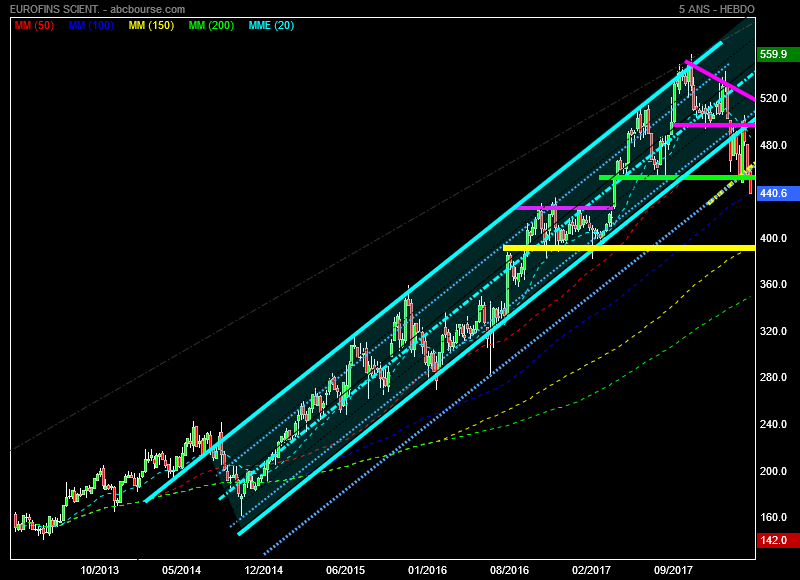Select the MM (50) legend entry
This screenshot has width=800, height=580.
pyautogui.click(x=34, y=26)
